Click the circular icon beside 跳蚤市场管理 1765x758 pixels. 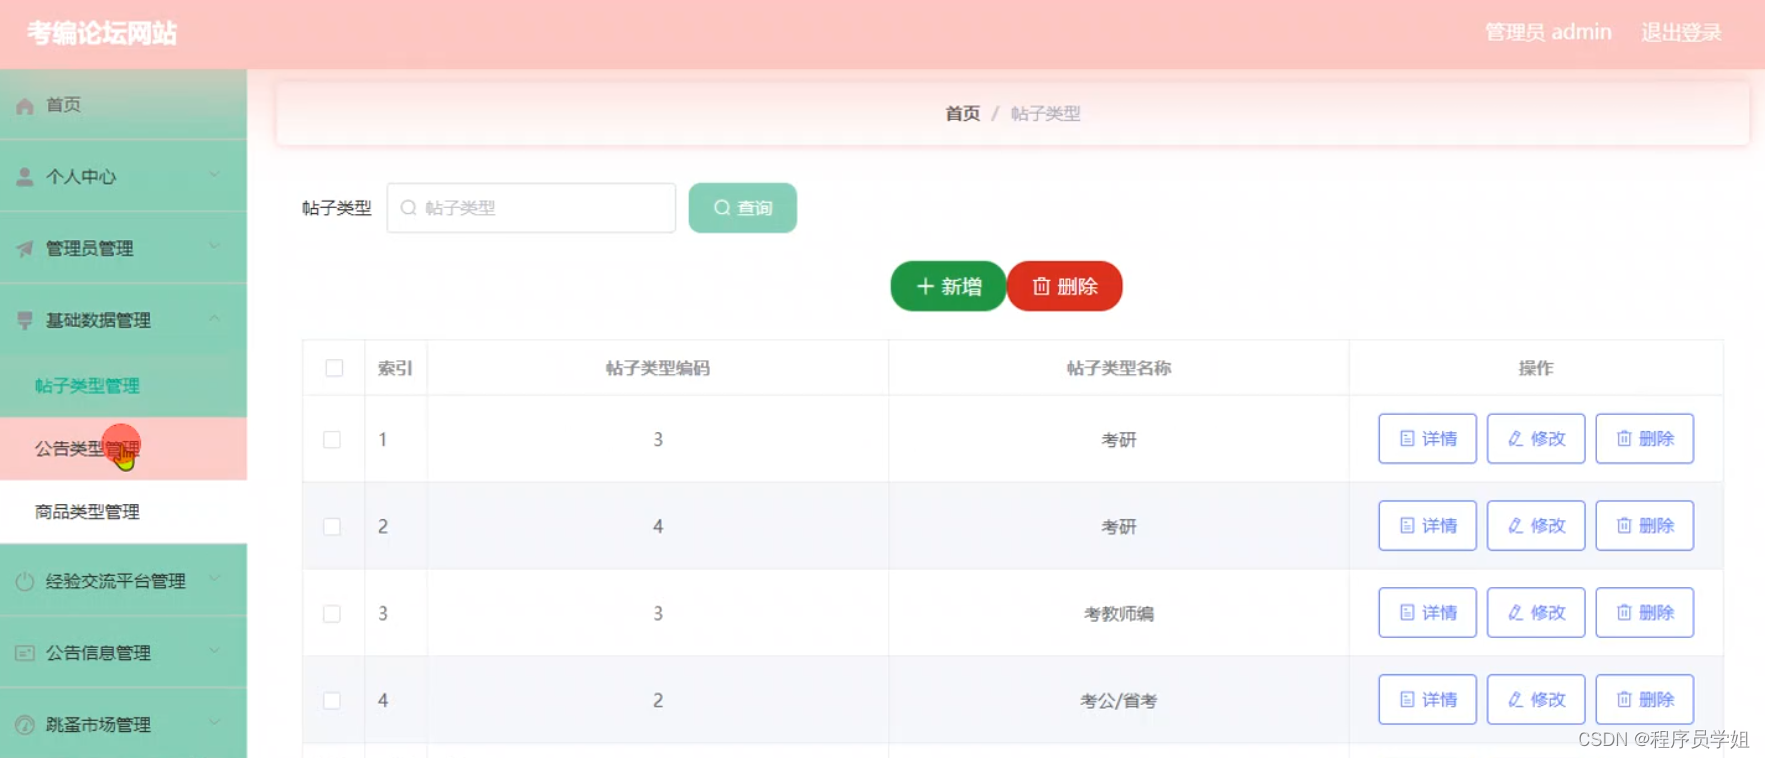coord(25,725)
